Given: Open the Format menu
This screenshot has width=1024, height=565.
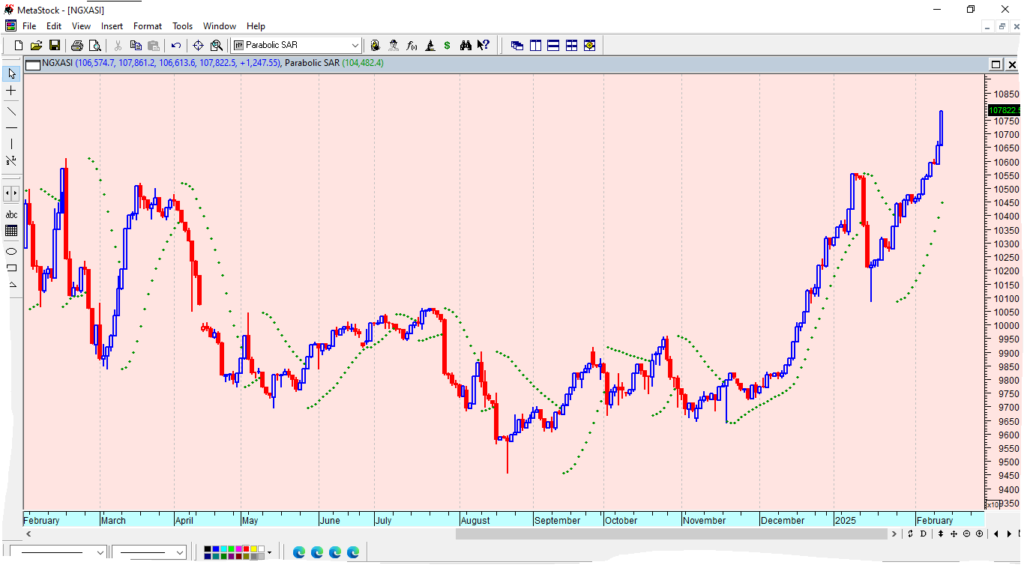Looking at the screenshot, I should tap(147, 26).
